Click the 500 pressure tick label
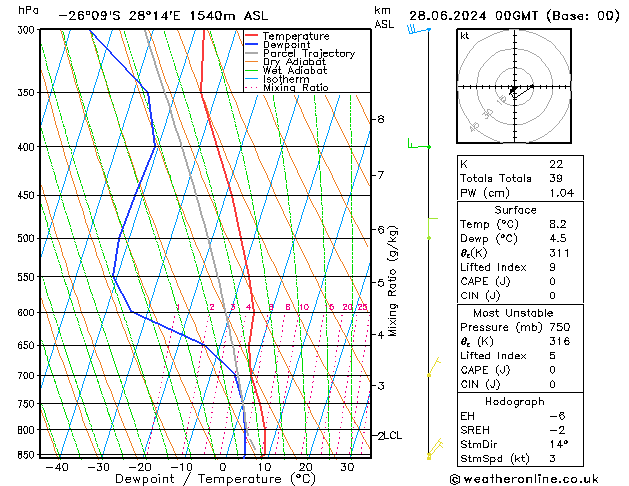 (28, 238)
